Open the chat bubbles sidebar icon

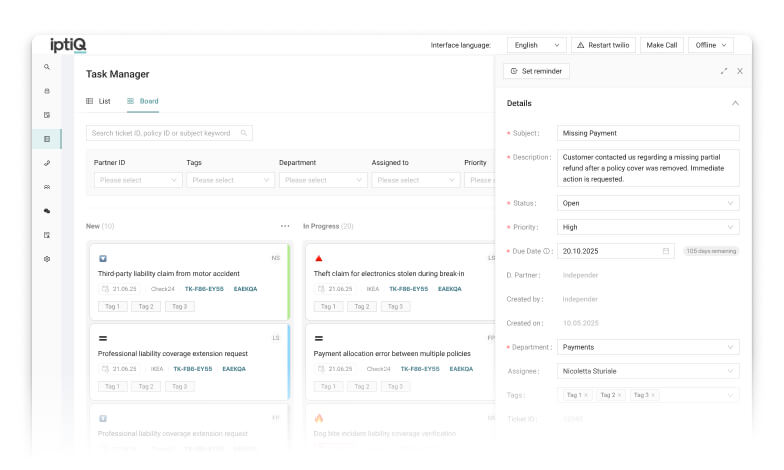click(x=47, y=211)
